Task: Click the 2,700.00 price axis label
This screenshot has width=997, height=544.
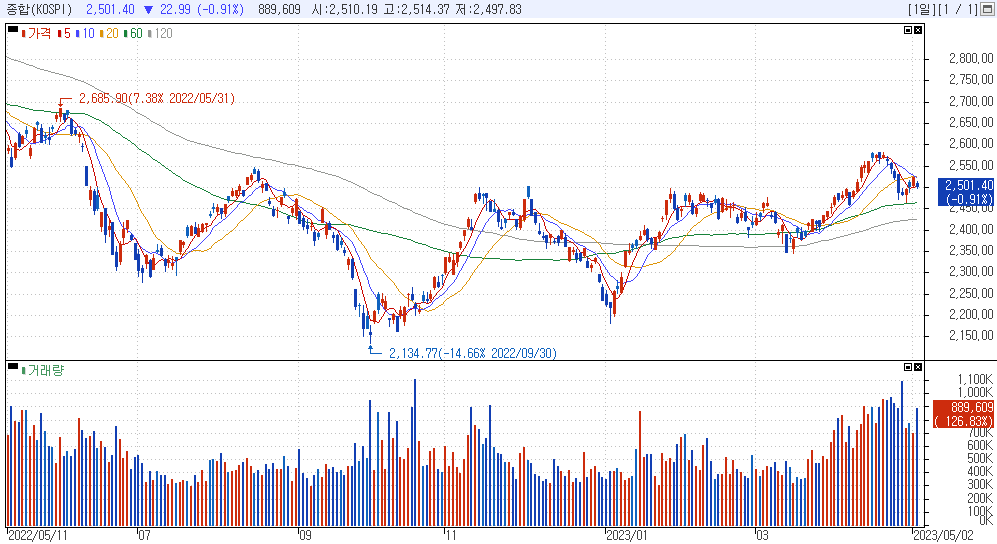Action: (971, 101)
